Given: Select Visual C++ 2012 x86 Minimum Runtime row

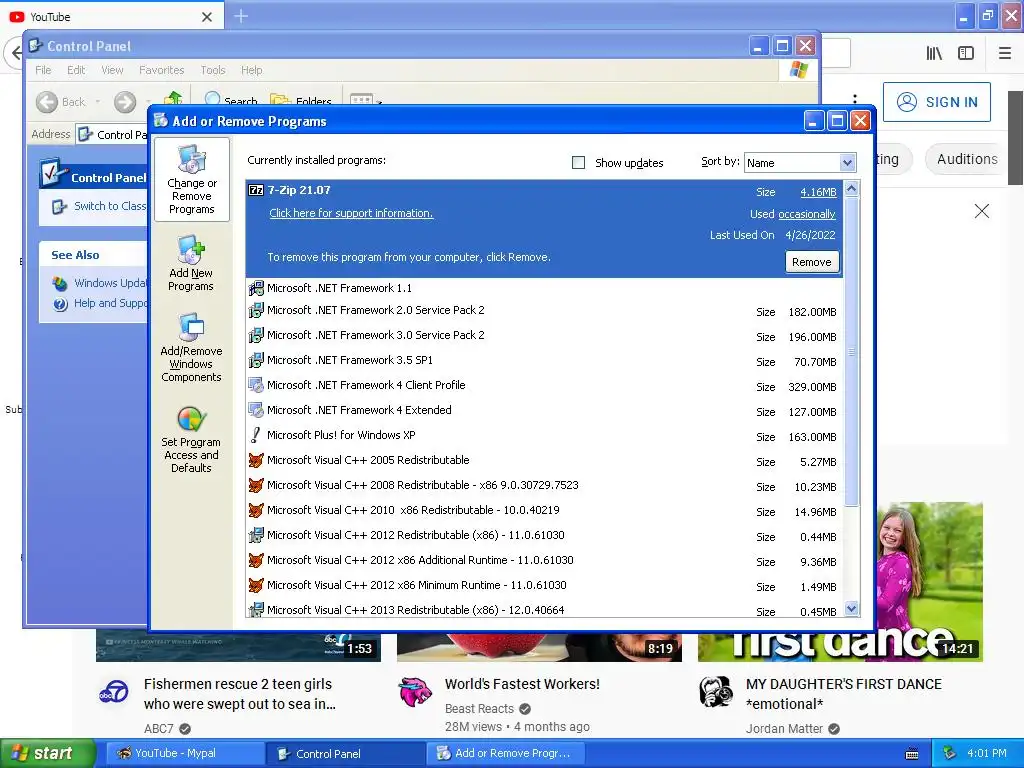Looking at the screenshot, I should pyautogui.click(x=545, y=586).
